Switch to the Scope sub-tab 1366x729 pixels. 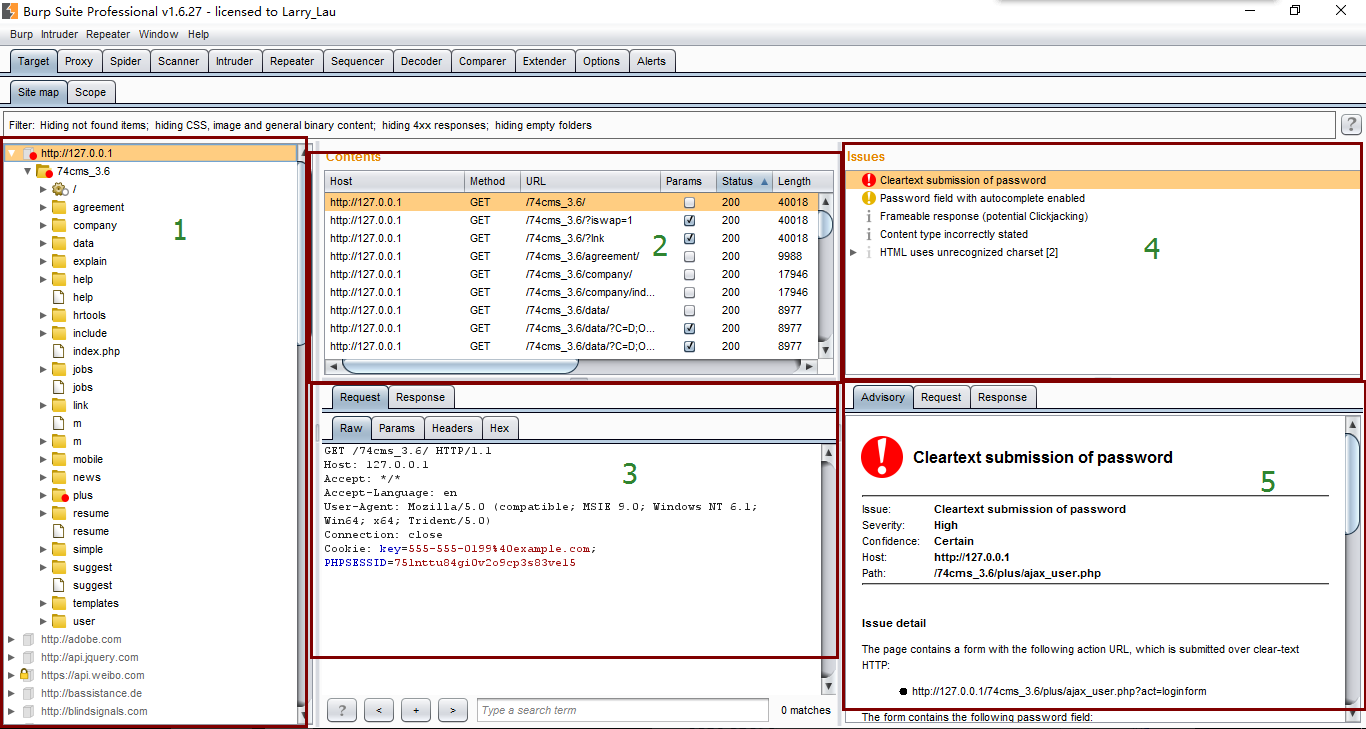pyautogui.click(x=90, y=92)
